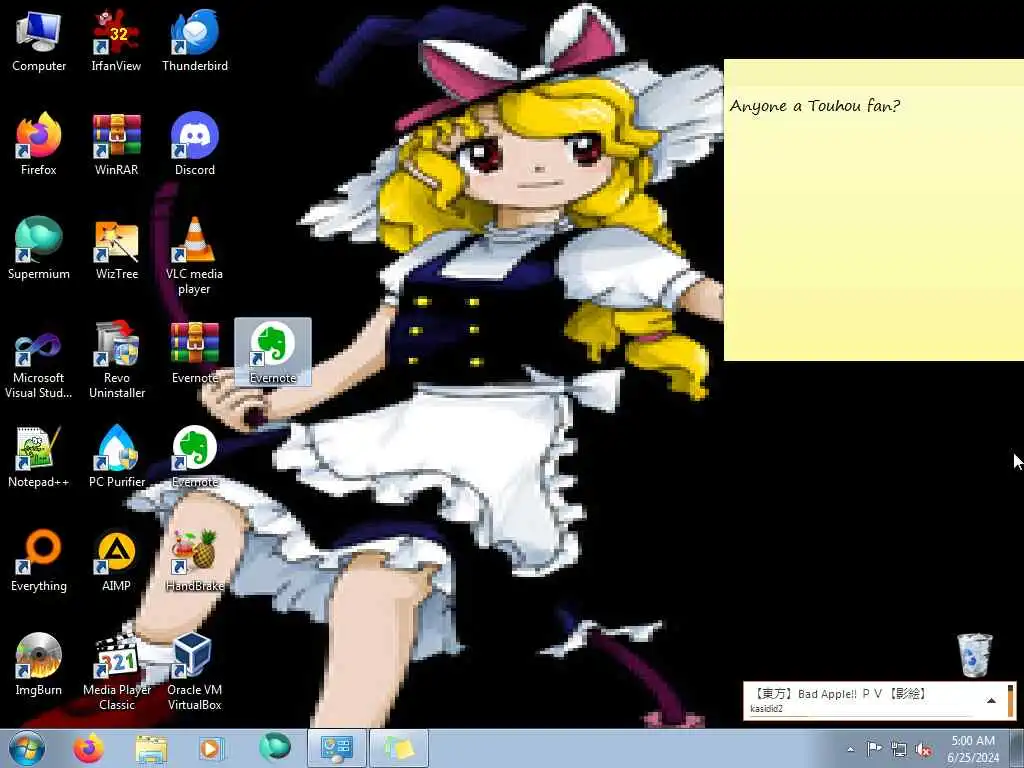Viewport: 1024px width, 768px height.
Task: Click the highlighted Evernote elephant shortcut
Action: (x=273, y=353)
